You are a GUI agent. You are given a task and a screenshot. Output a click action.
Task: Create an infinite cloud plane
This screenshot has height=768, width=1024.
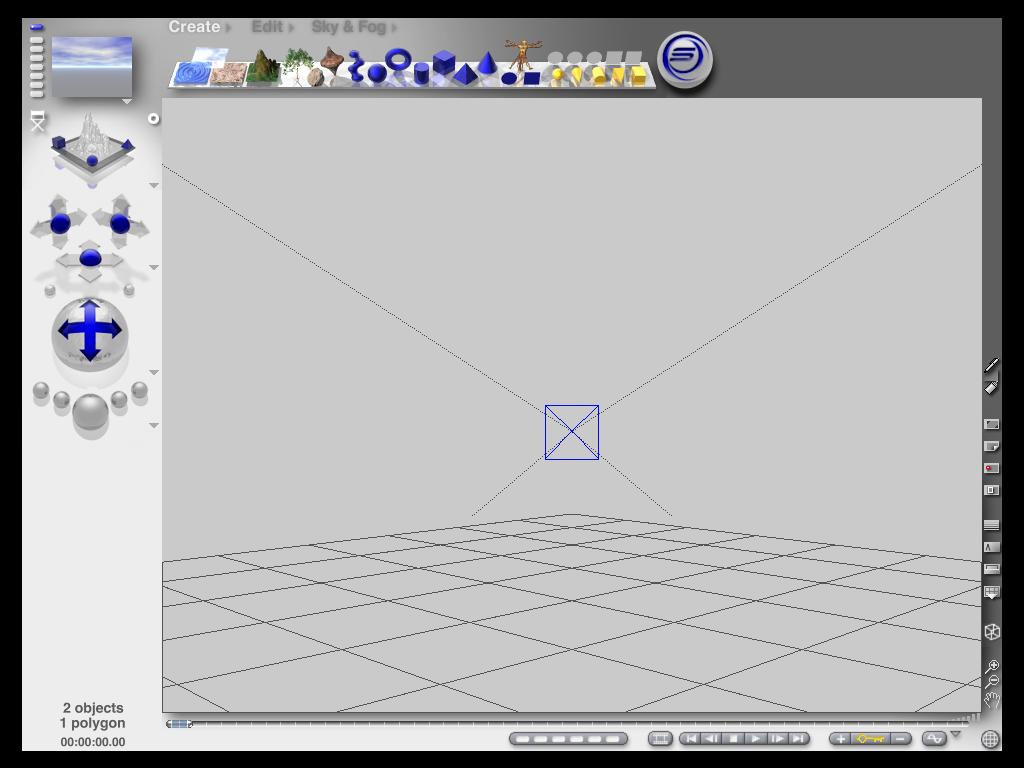tap(210, 54)
